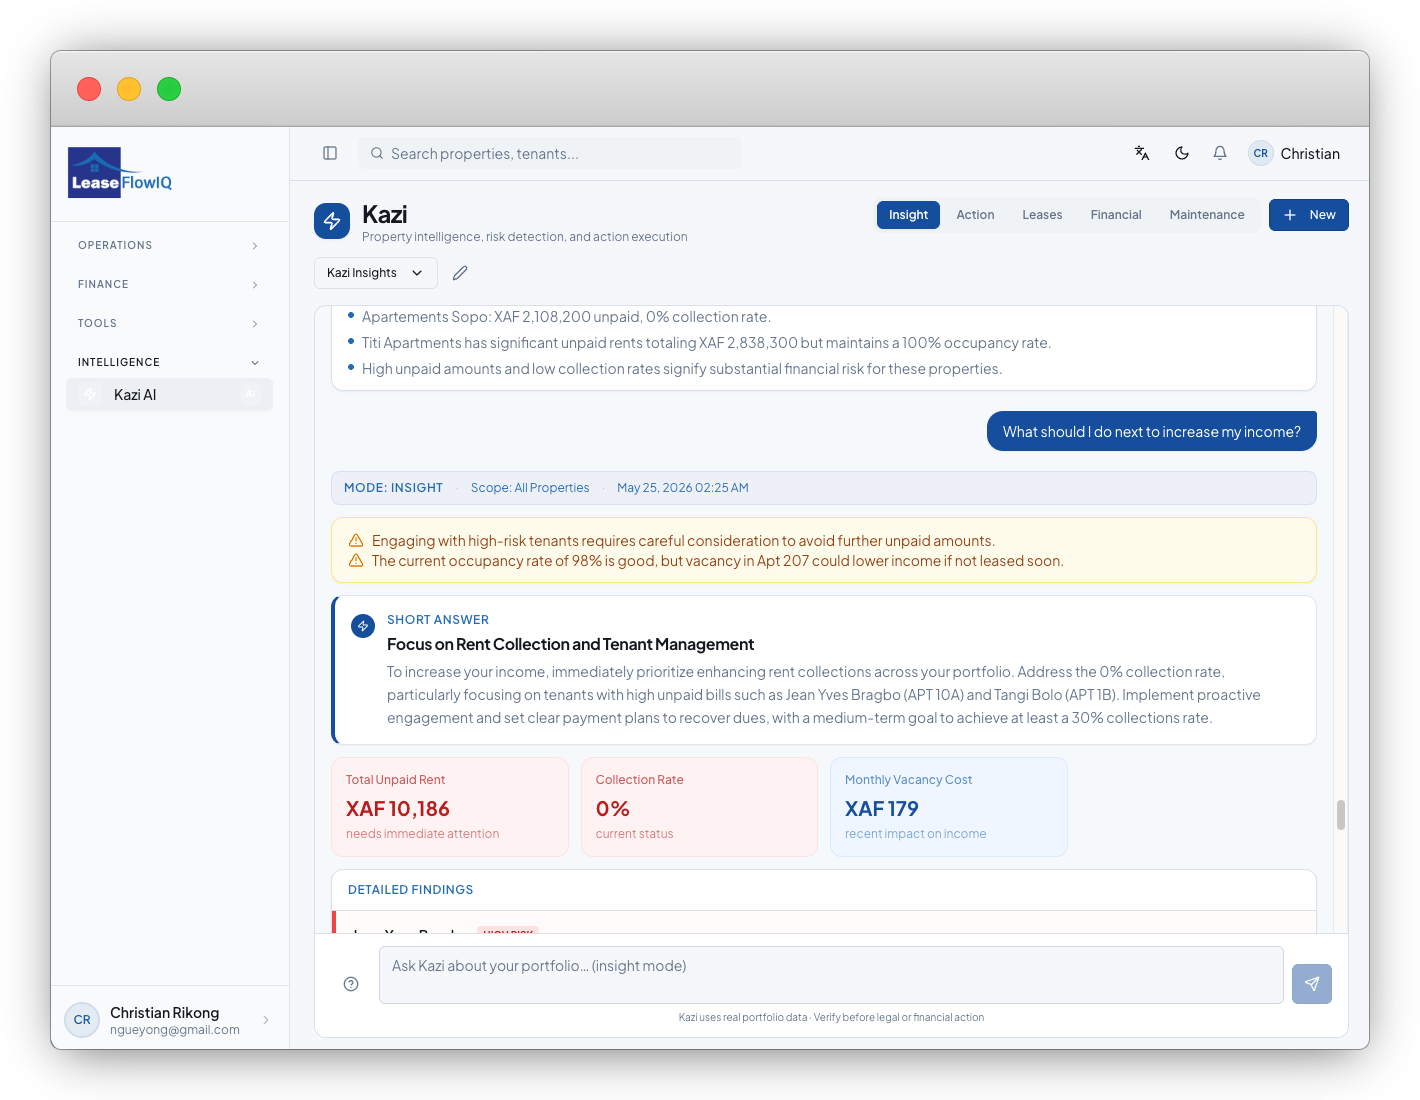Image resolution: width=1420 pixels, height=1100 pixels.
Task: Click the LeaseFlowIQ logo
Action: (x=120, y=173)
